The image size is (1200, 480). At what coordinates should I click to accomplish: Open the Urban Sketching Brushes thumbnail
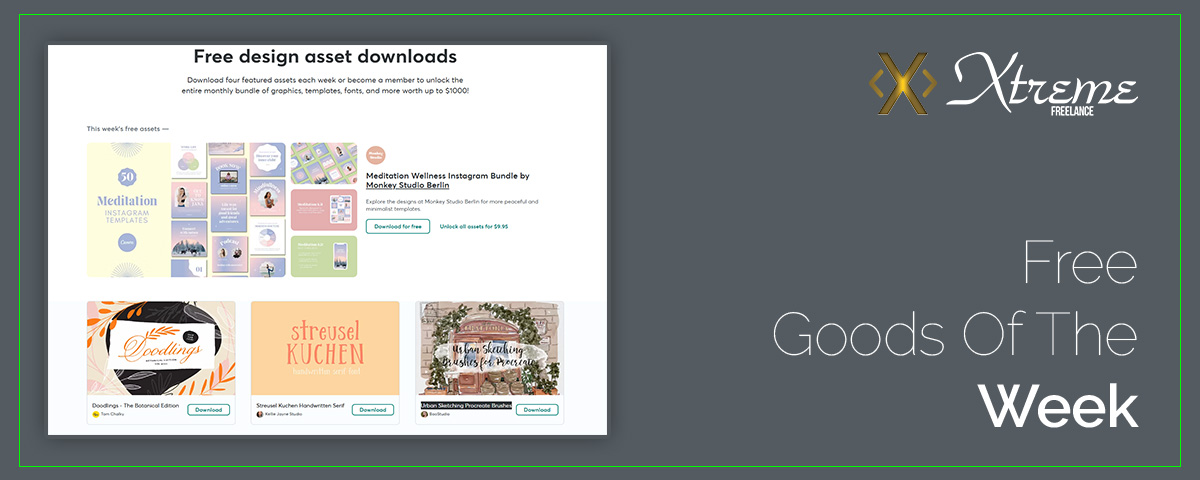[489, 348]
